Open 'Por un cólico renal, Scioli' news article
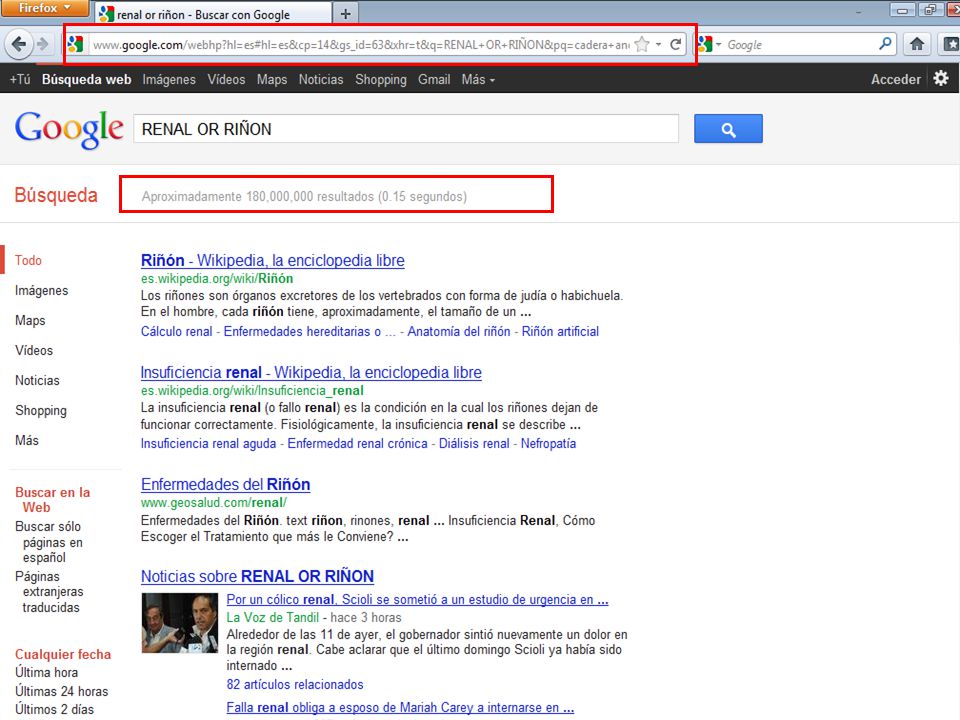 click(418, 599)
